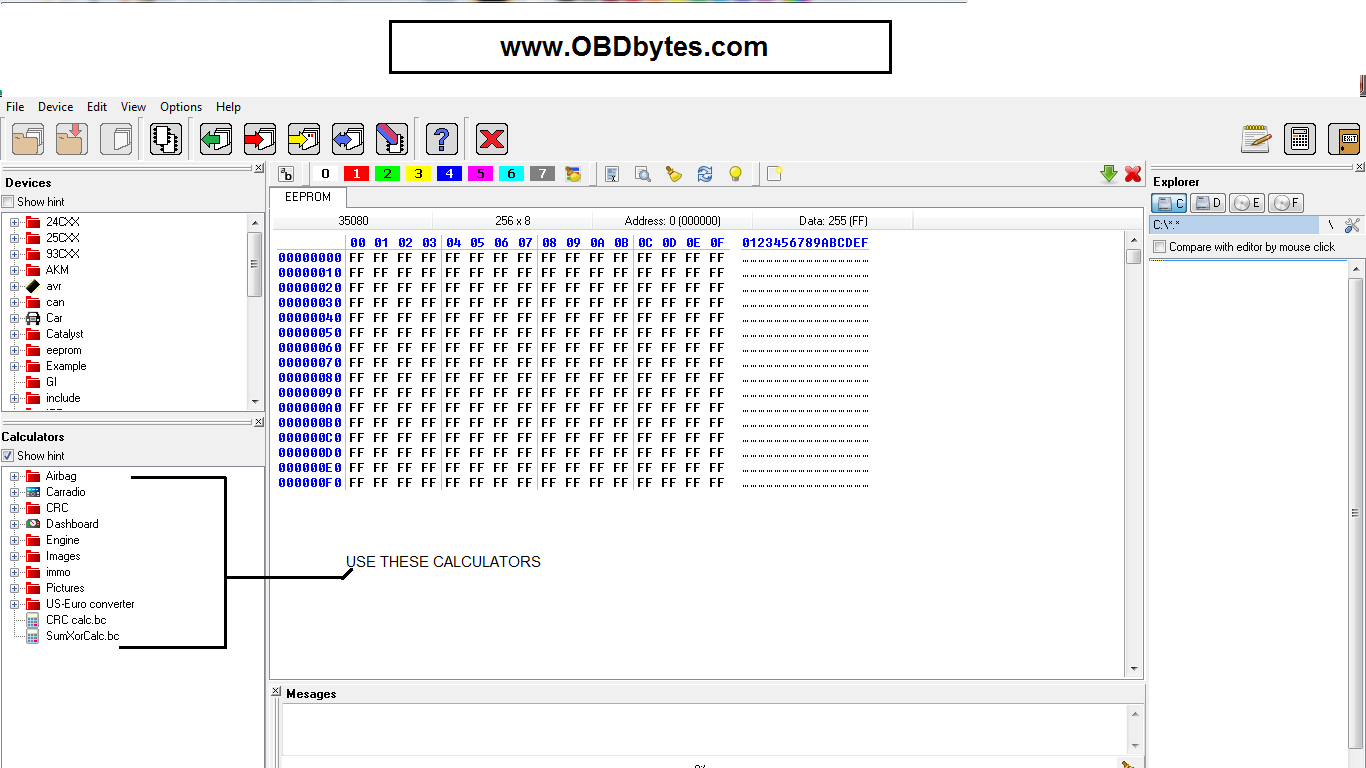Select the EEPROM tab

(307, 197)
